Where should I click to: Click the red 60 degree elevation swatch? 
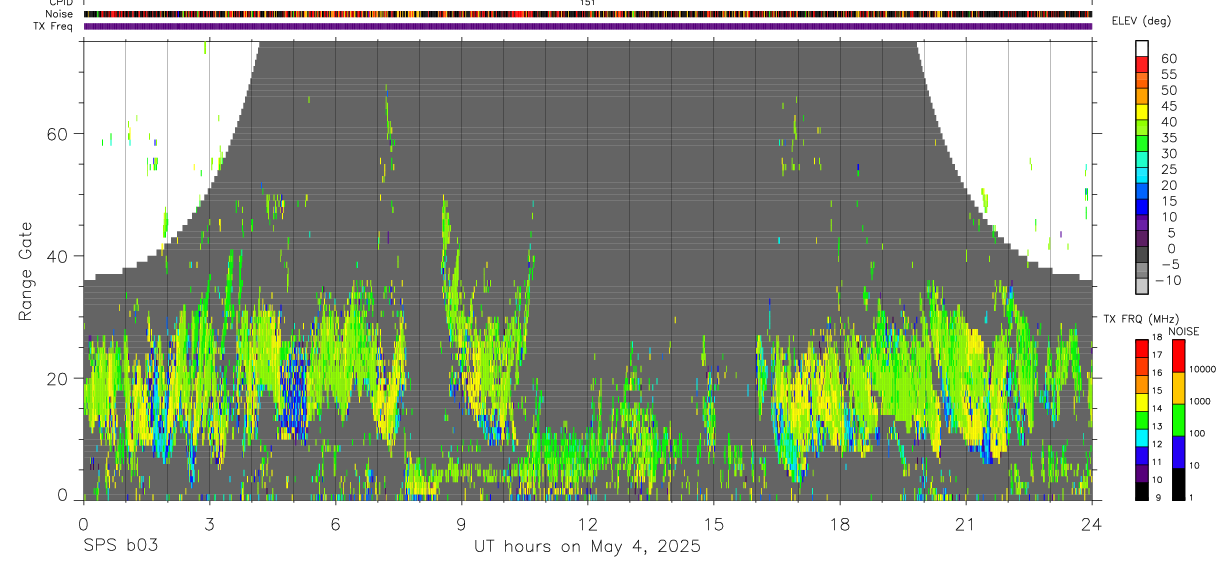click(x=1141, y=64)
